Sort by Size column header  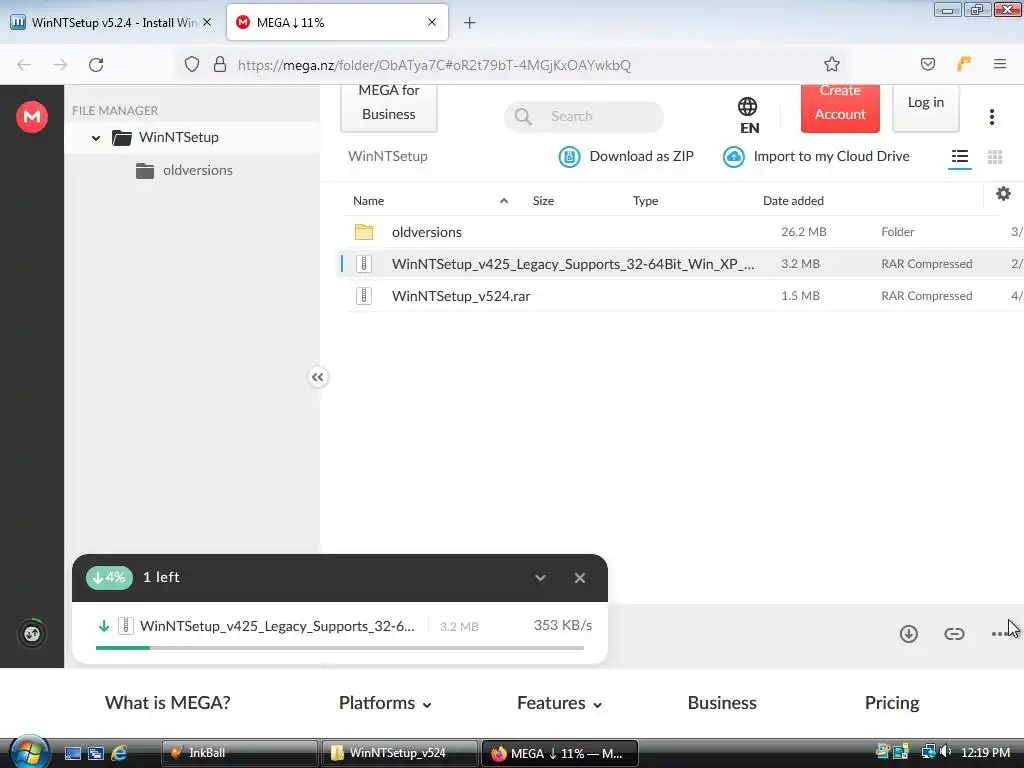pos(543,200)
